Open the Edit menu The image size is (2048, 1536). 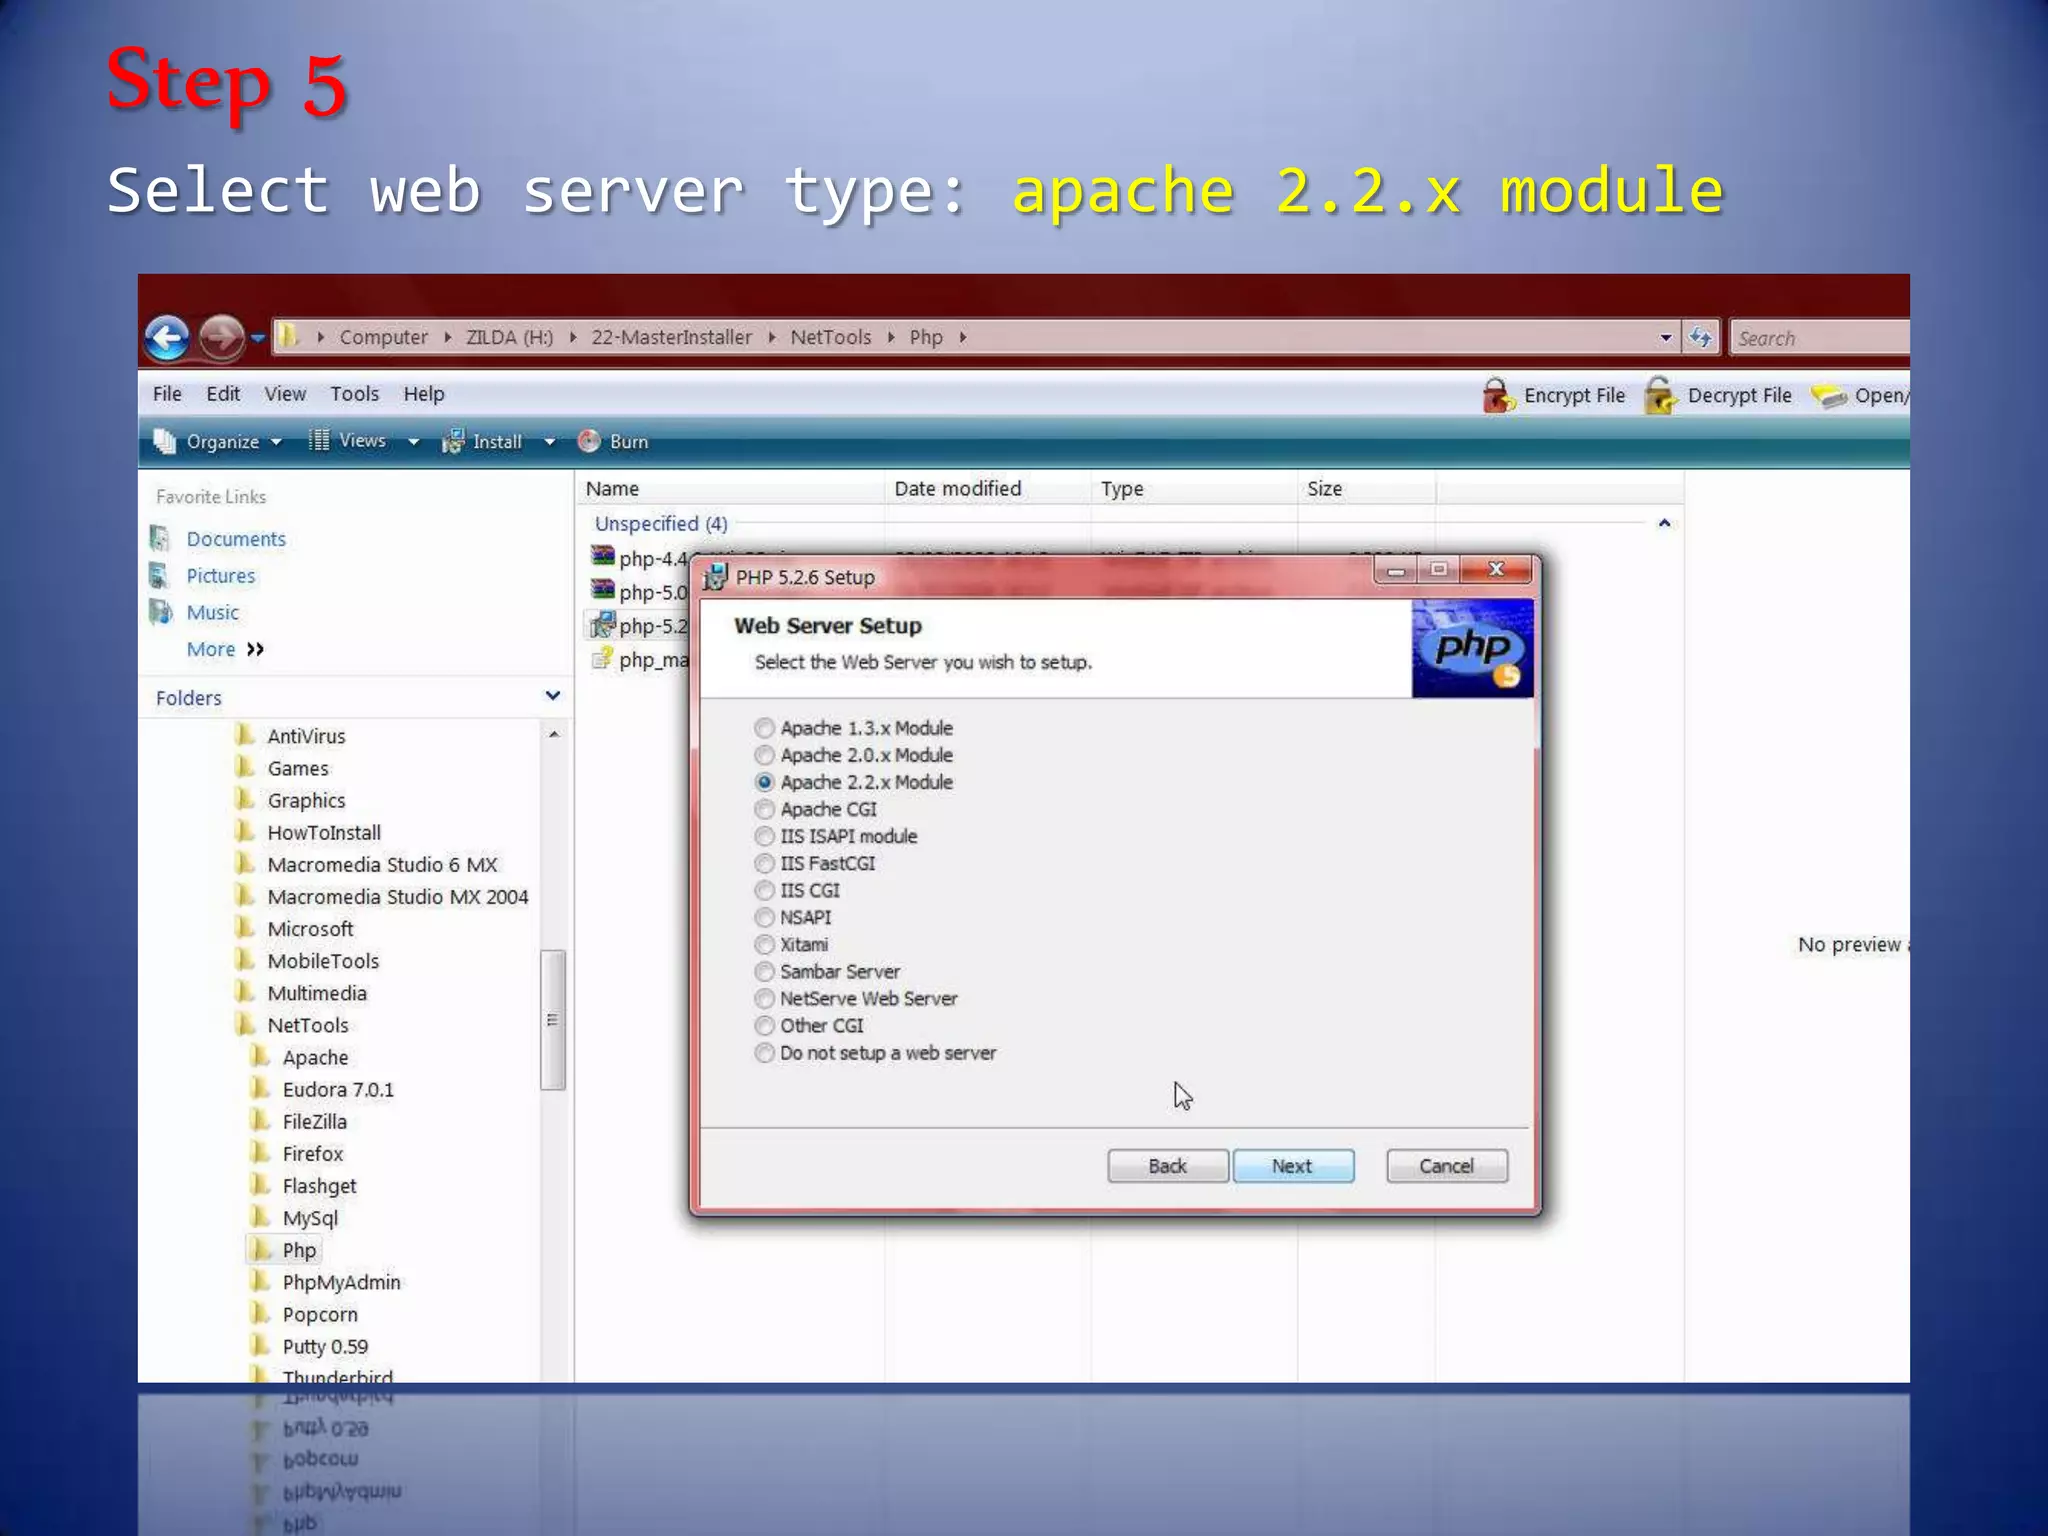(223, 394)
